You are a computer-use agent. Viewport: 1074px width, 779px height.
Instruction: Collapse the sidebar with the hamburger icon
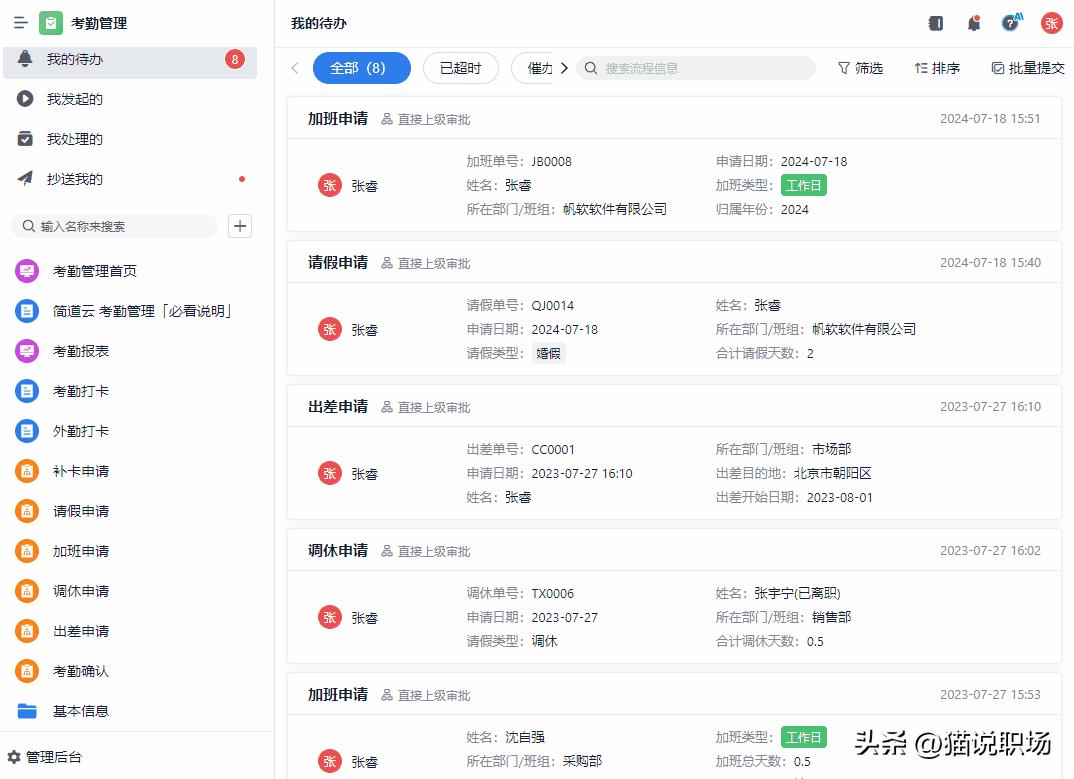pyautogui.click(x=21, y=23)
